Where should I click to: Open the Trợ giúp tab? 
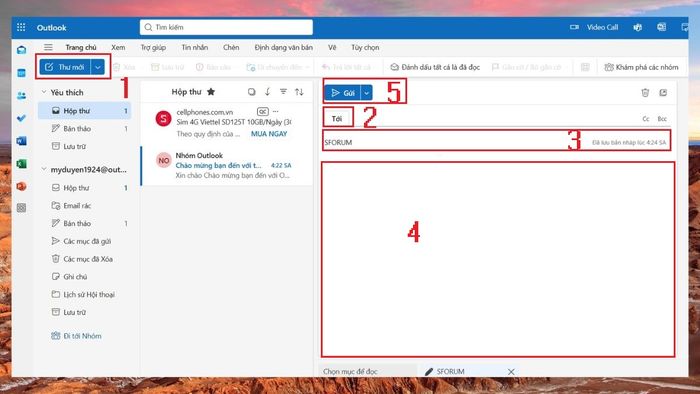[x=153, y=47]
